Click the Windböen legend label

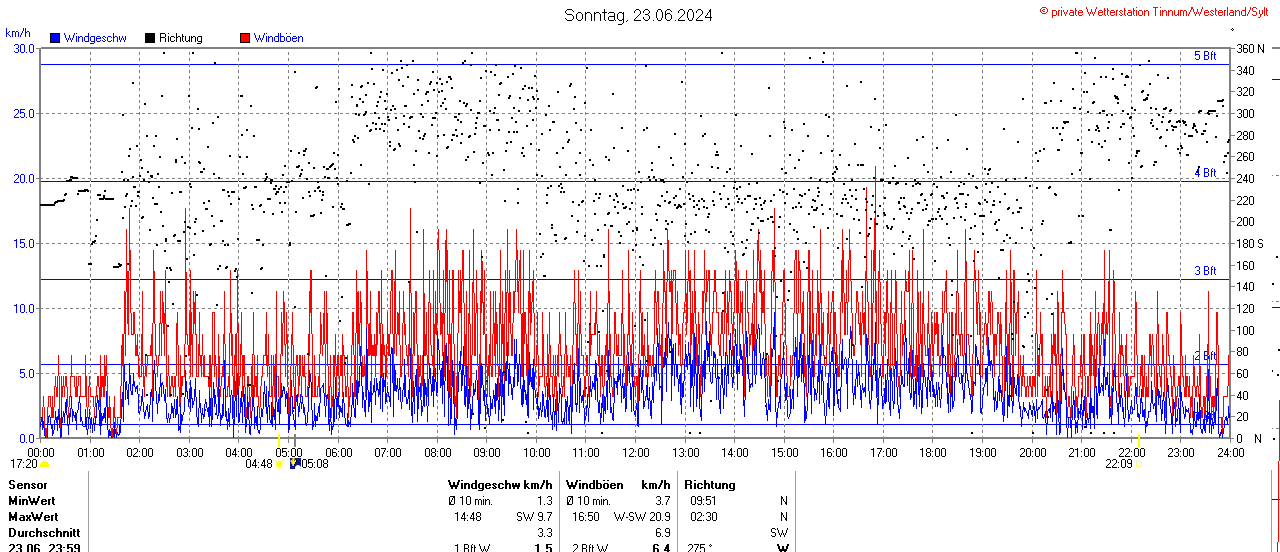click(279, 38)
